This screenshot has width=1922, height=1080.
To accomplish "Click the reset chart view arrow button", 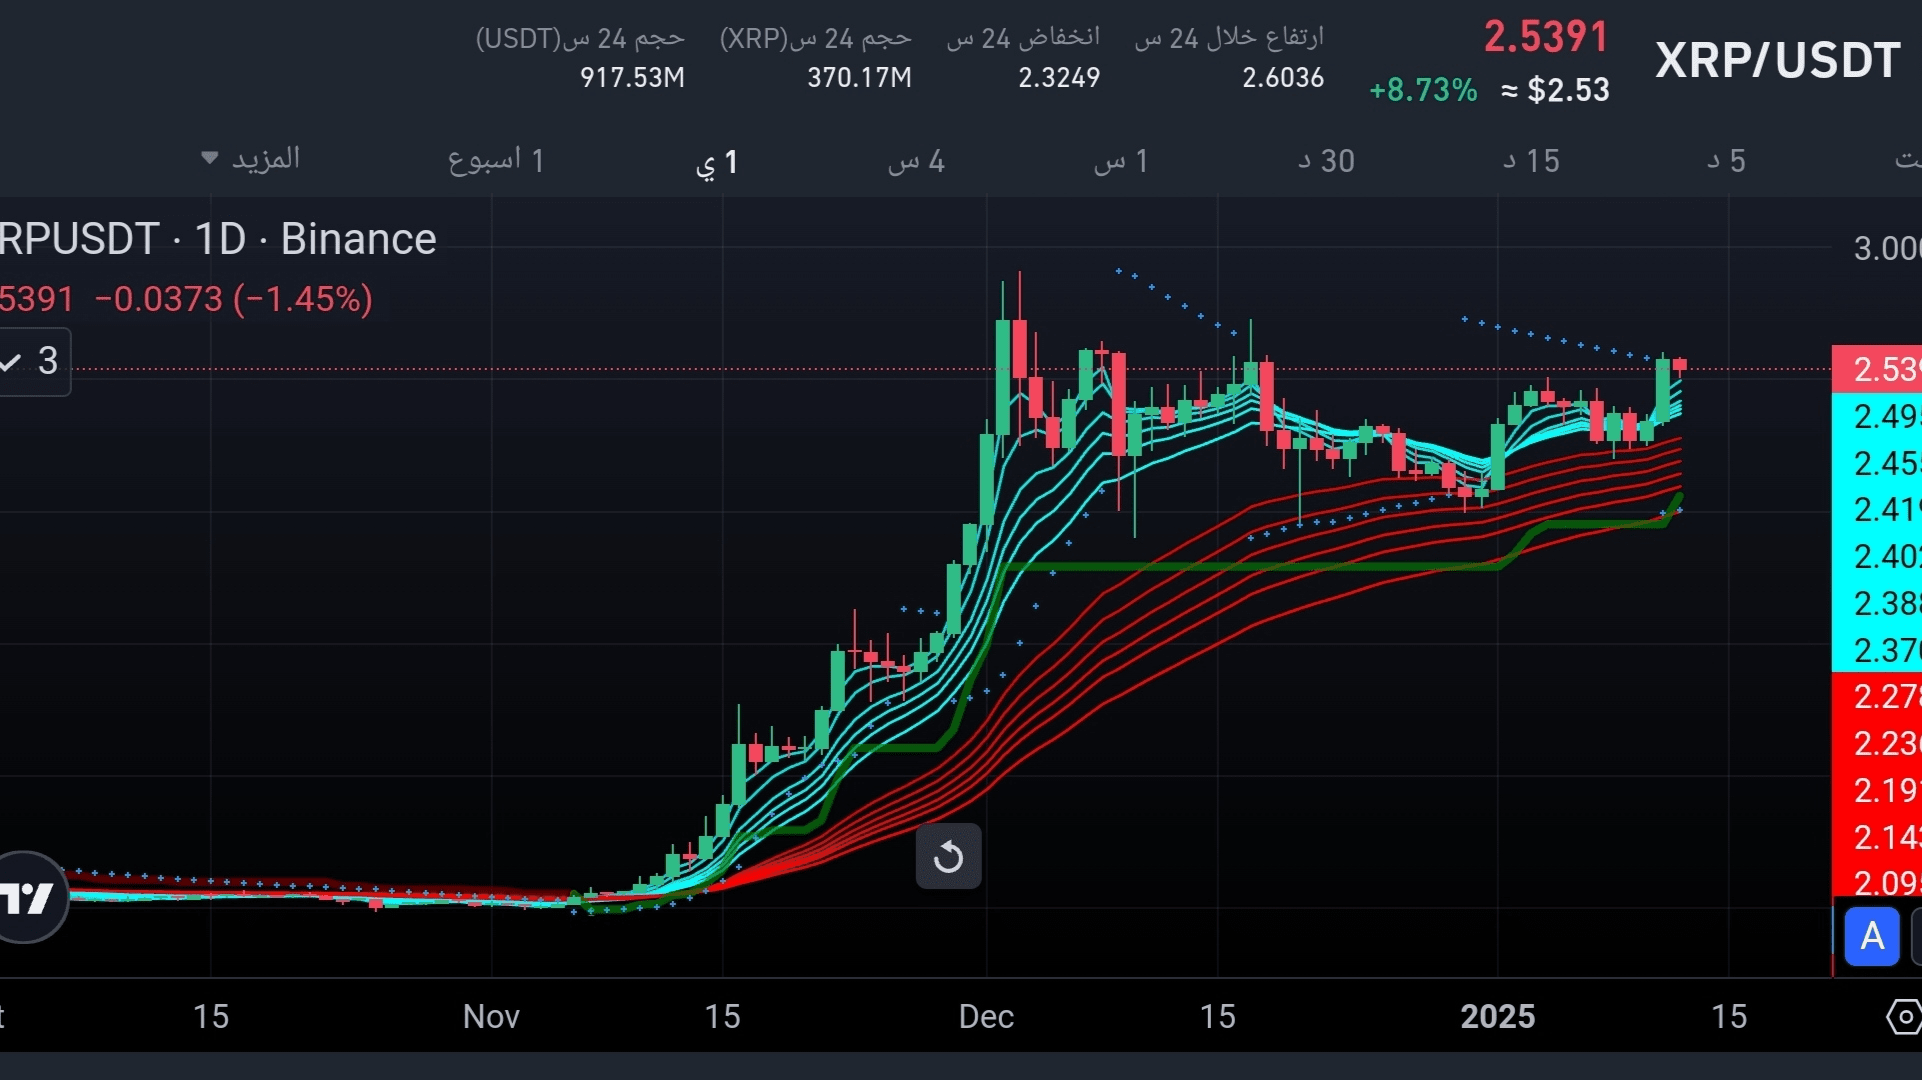I will (948, 856).
